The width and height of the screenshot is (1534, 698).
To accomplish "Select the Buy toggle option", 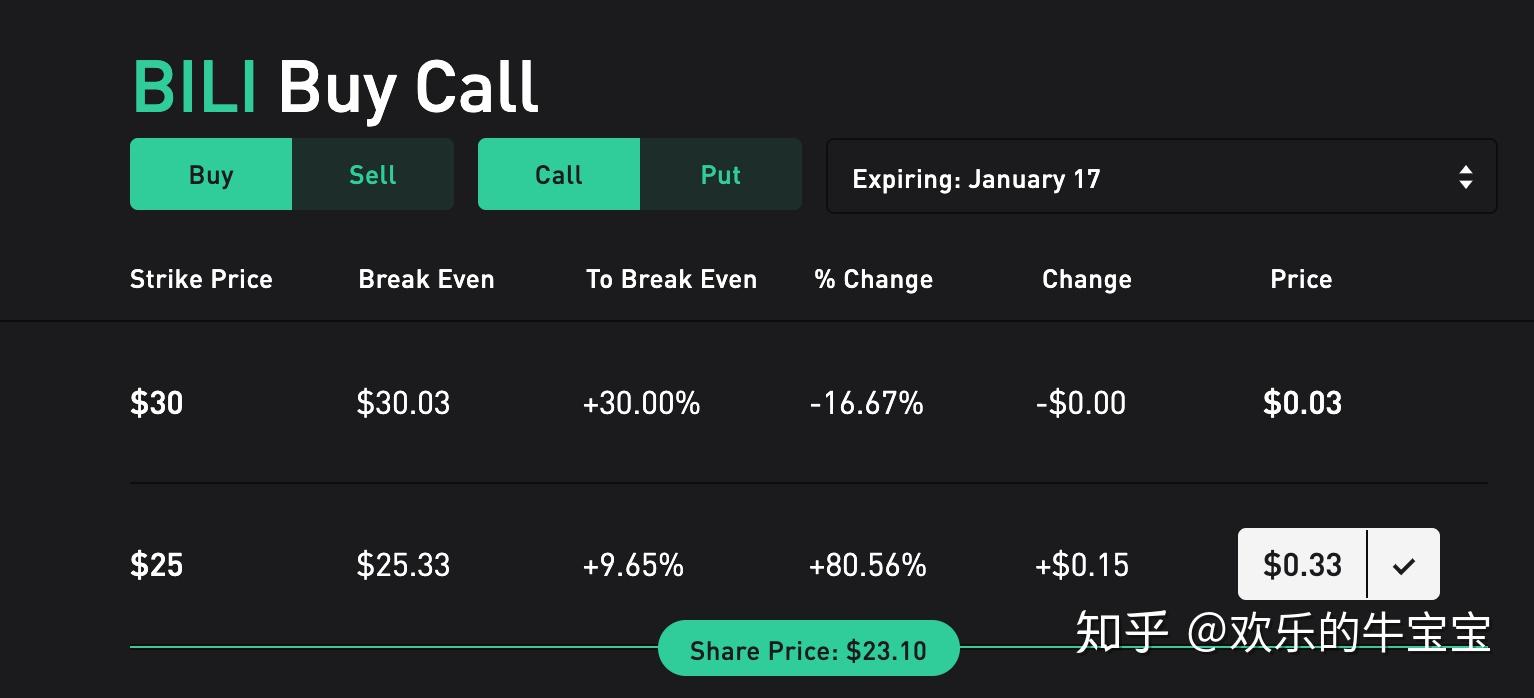I will click(211, 175).
